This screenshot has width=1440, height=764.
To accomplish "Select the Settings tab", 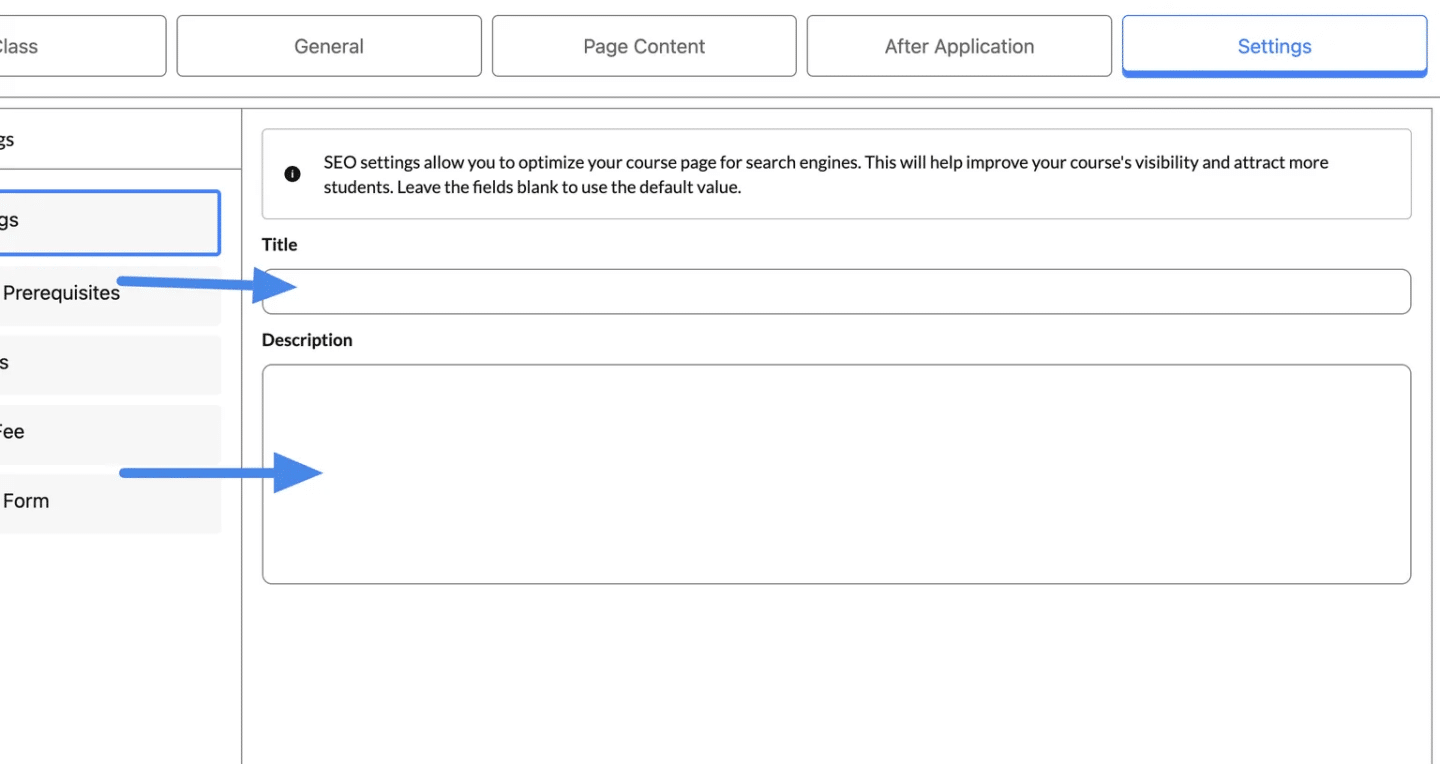I will point(1274,46).
